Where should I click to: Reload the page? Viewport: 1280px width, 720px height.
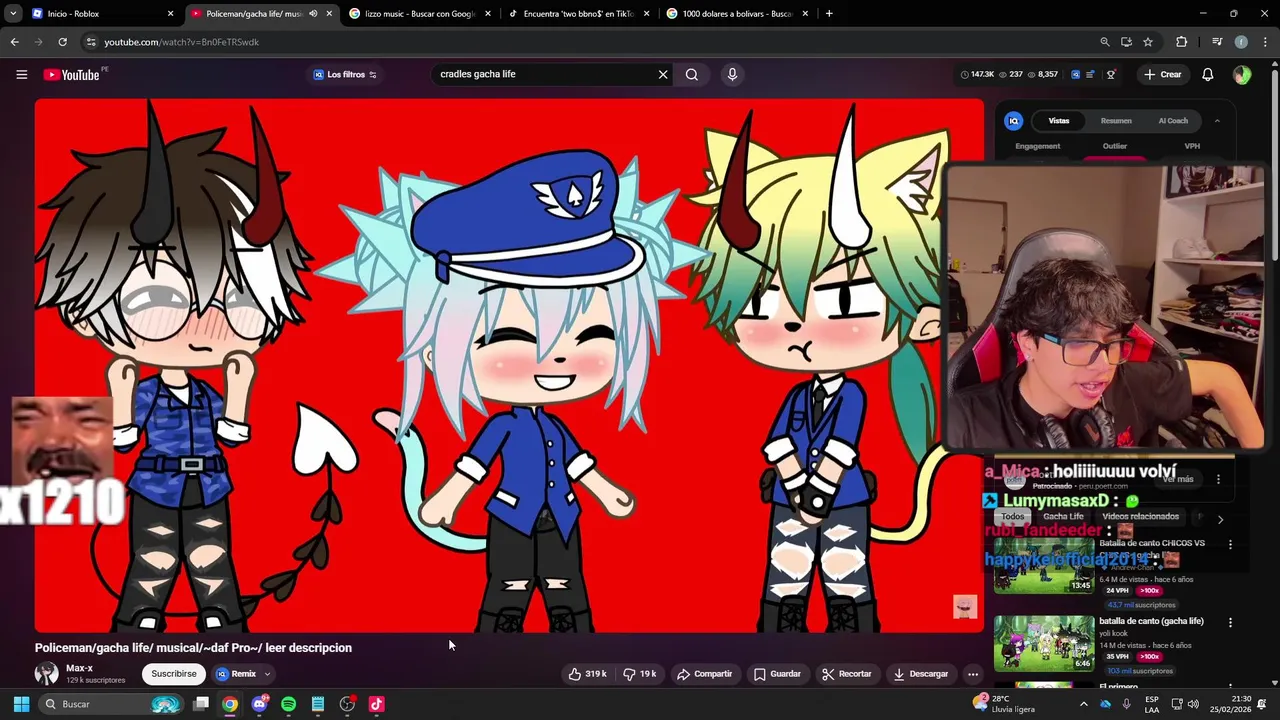click(x=62, y=42)
